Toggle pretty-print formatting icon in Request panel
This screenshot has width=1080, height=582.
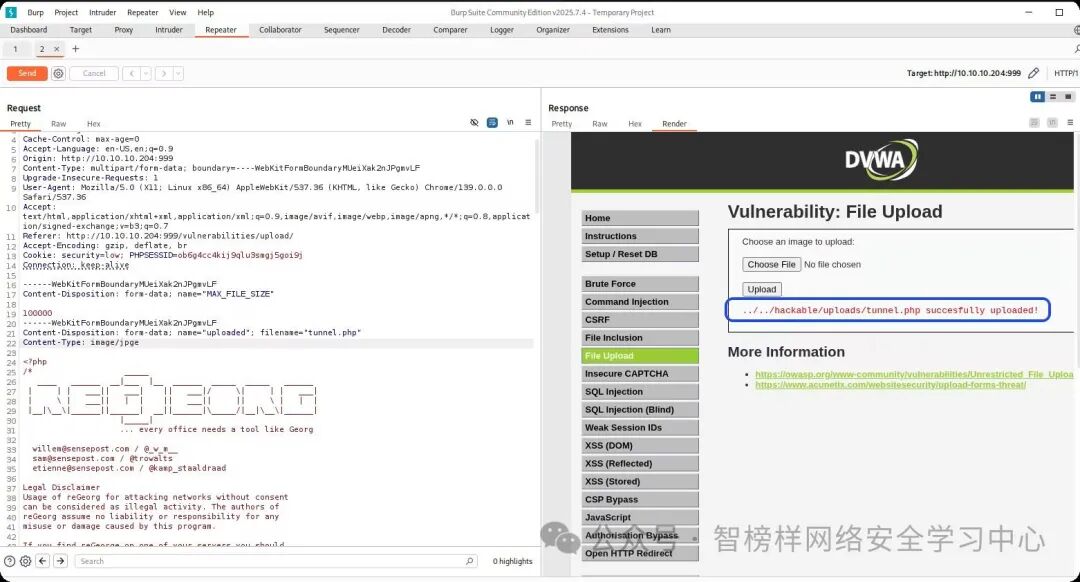click(x=492, y=123)
